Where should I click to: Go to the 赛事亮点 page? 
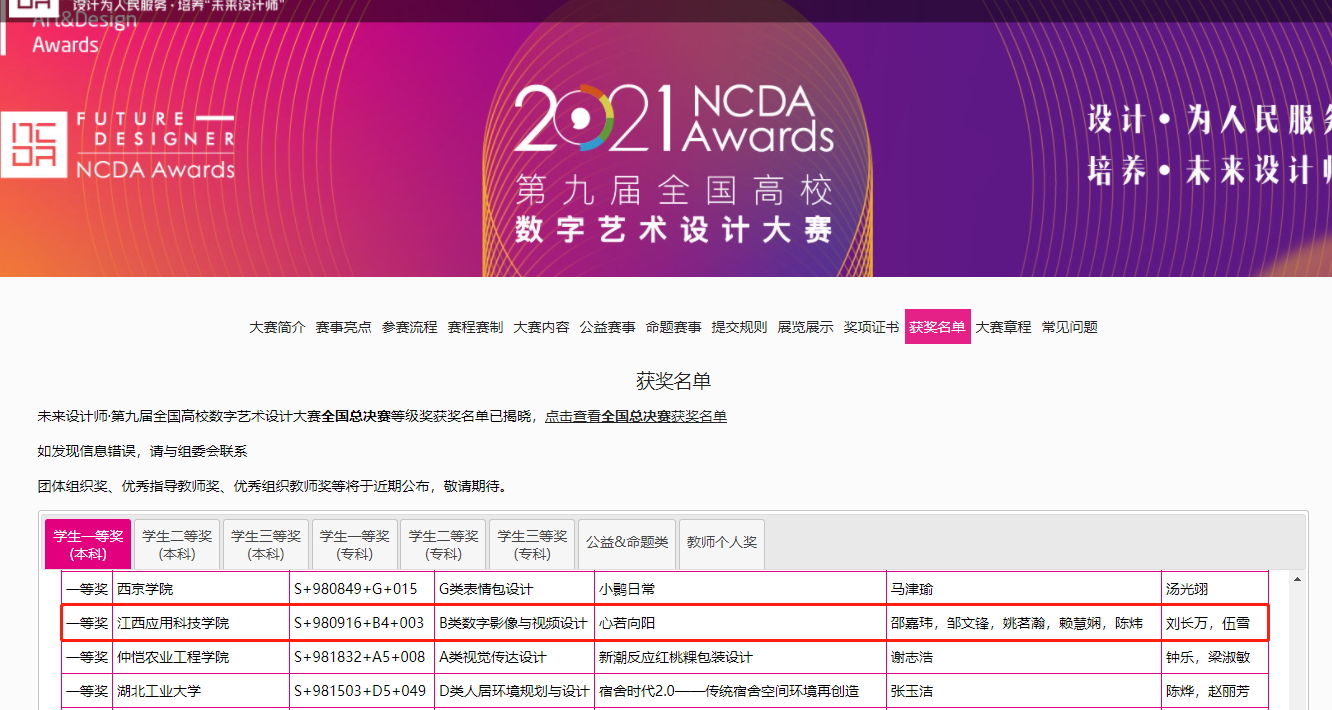pos(343,327)
